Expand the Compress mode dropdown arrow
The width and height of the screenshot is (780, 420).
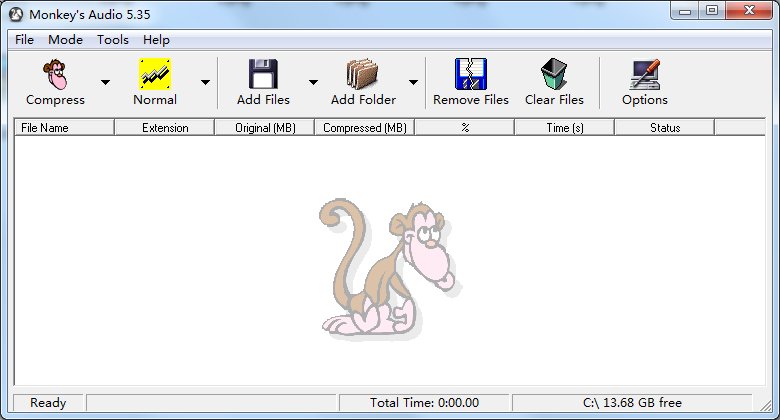(105, 83)
